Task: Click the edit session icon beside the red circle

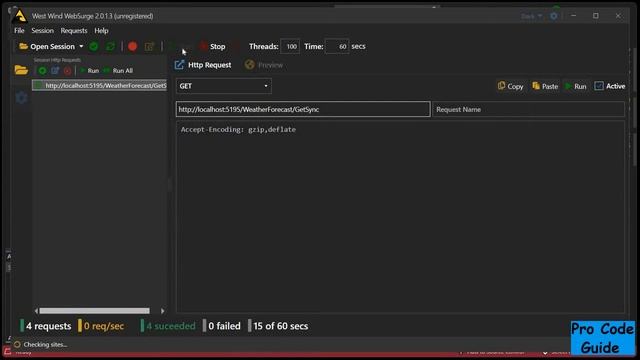Action: click(x=149, y=47)
